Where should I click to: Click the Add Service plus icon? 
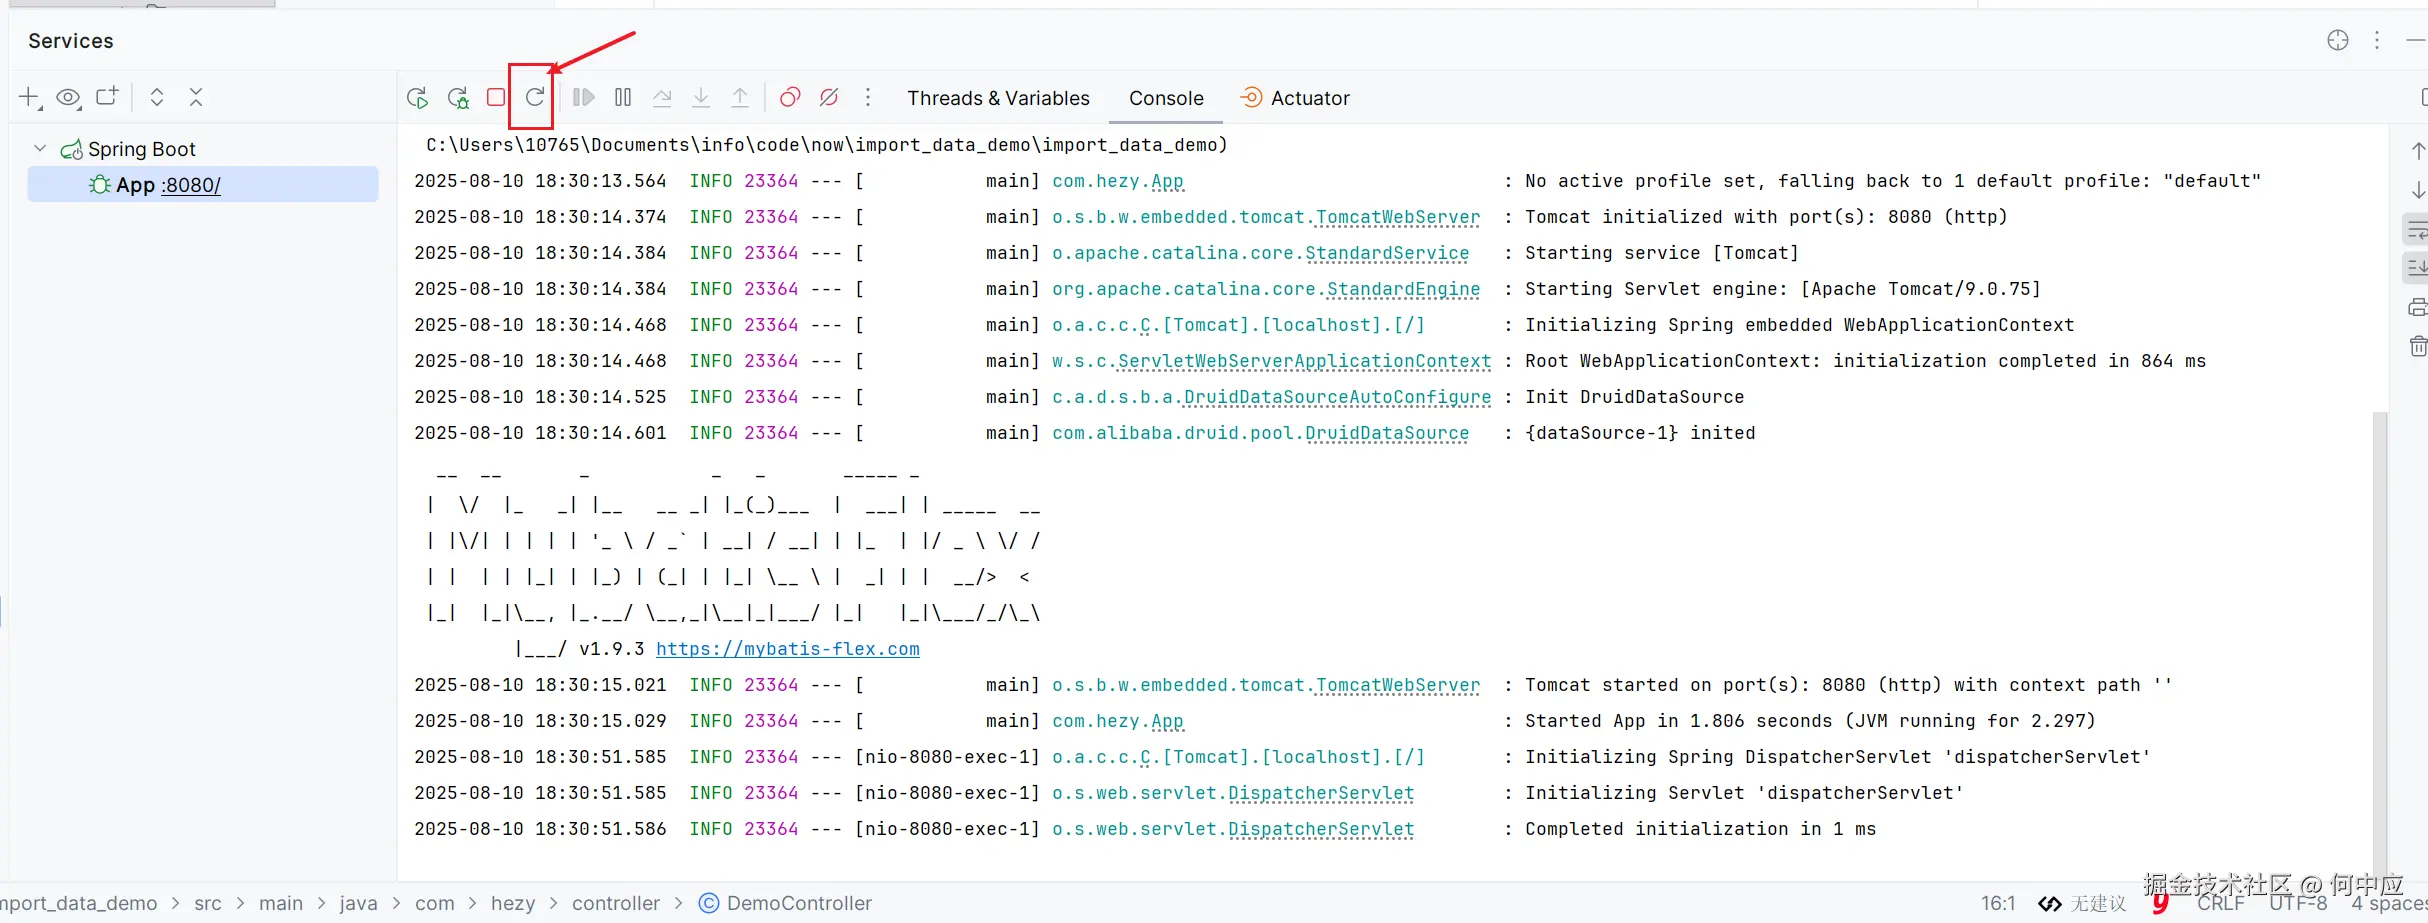click(x=29, y=97)
